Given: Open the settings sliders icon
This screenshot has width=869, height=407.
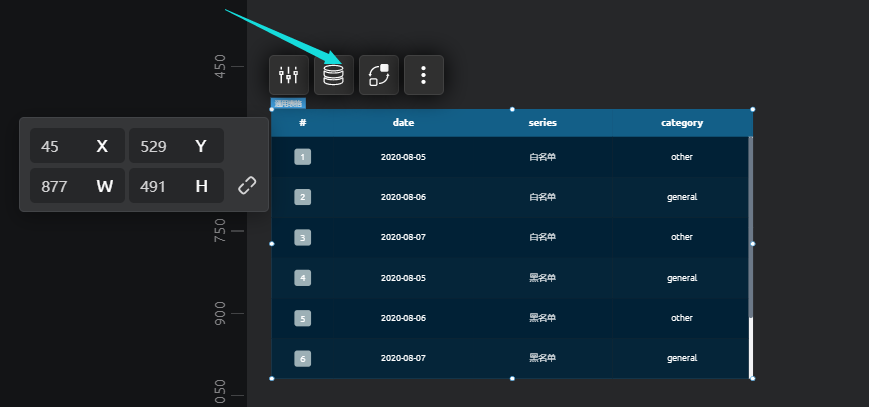Looking at the screenshot, I should [x=289, y=75].
